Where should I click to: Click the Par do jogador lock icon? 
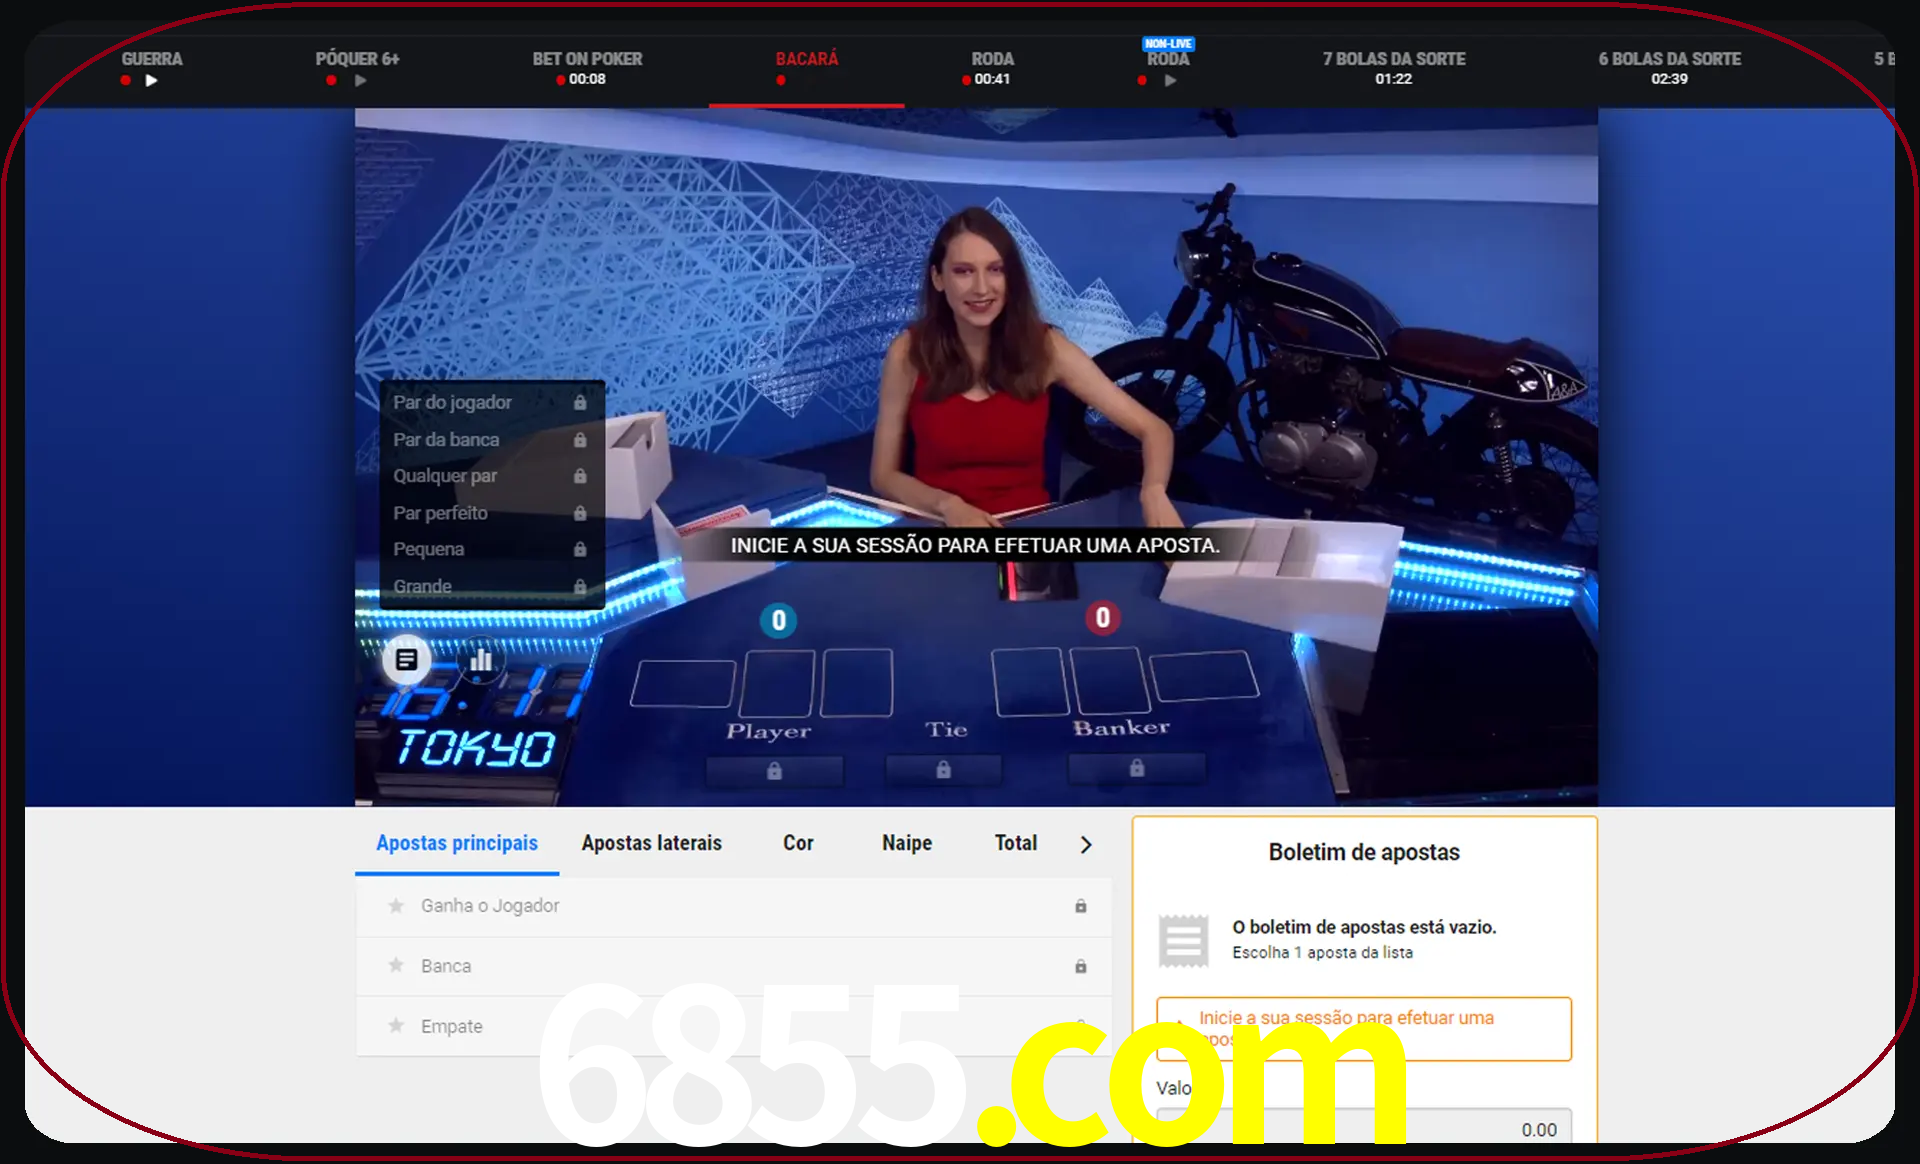click(580, 402)
